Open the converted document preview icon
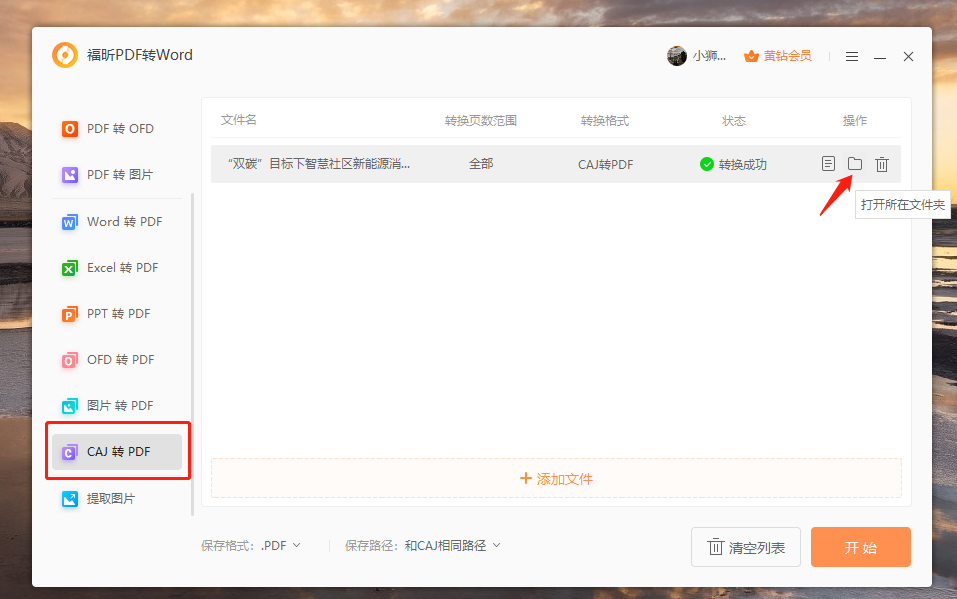The height and width of the screenshot is (599, 957). [828, 164]
